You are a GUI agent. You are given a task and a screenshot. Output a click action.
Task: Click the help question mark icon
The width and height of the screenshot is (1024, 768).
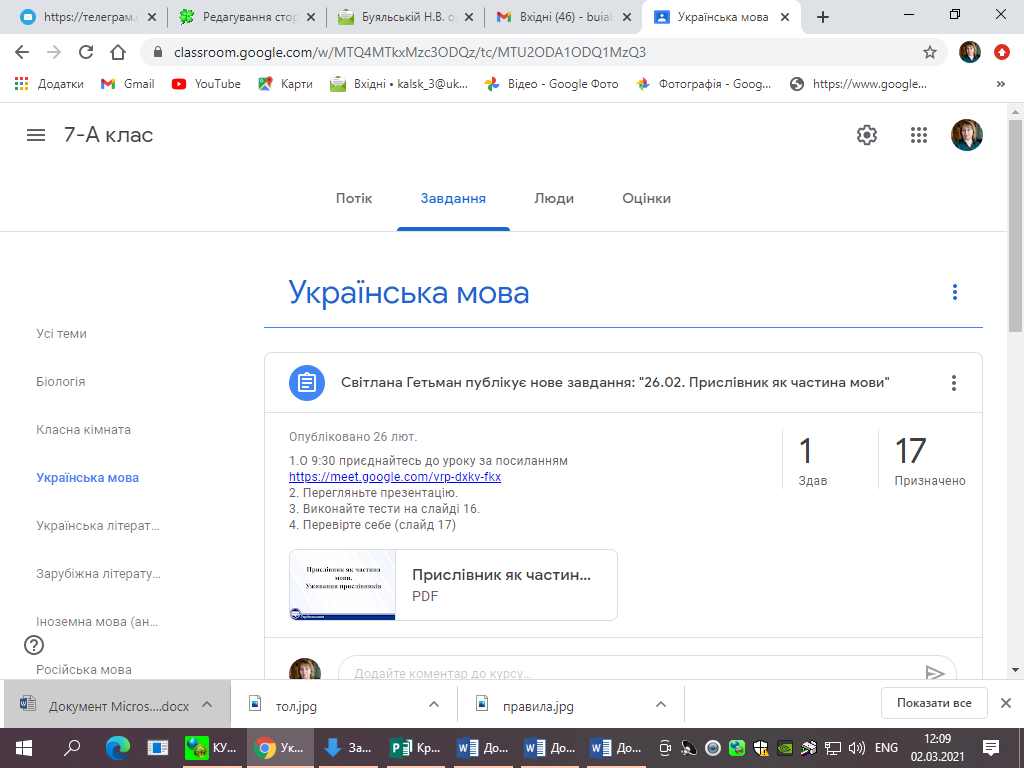click(33, 645)
